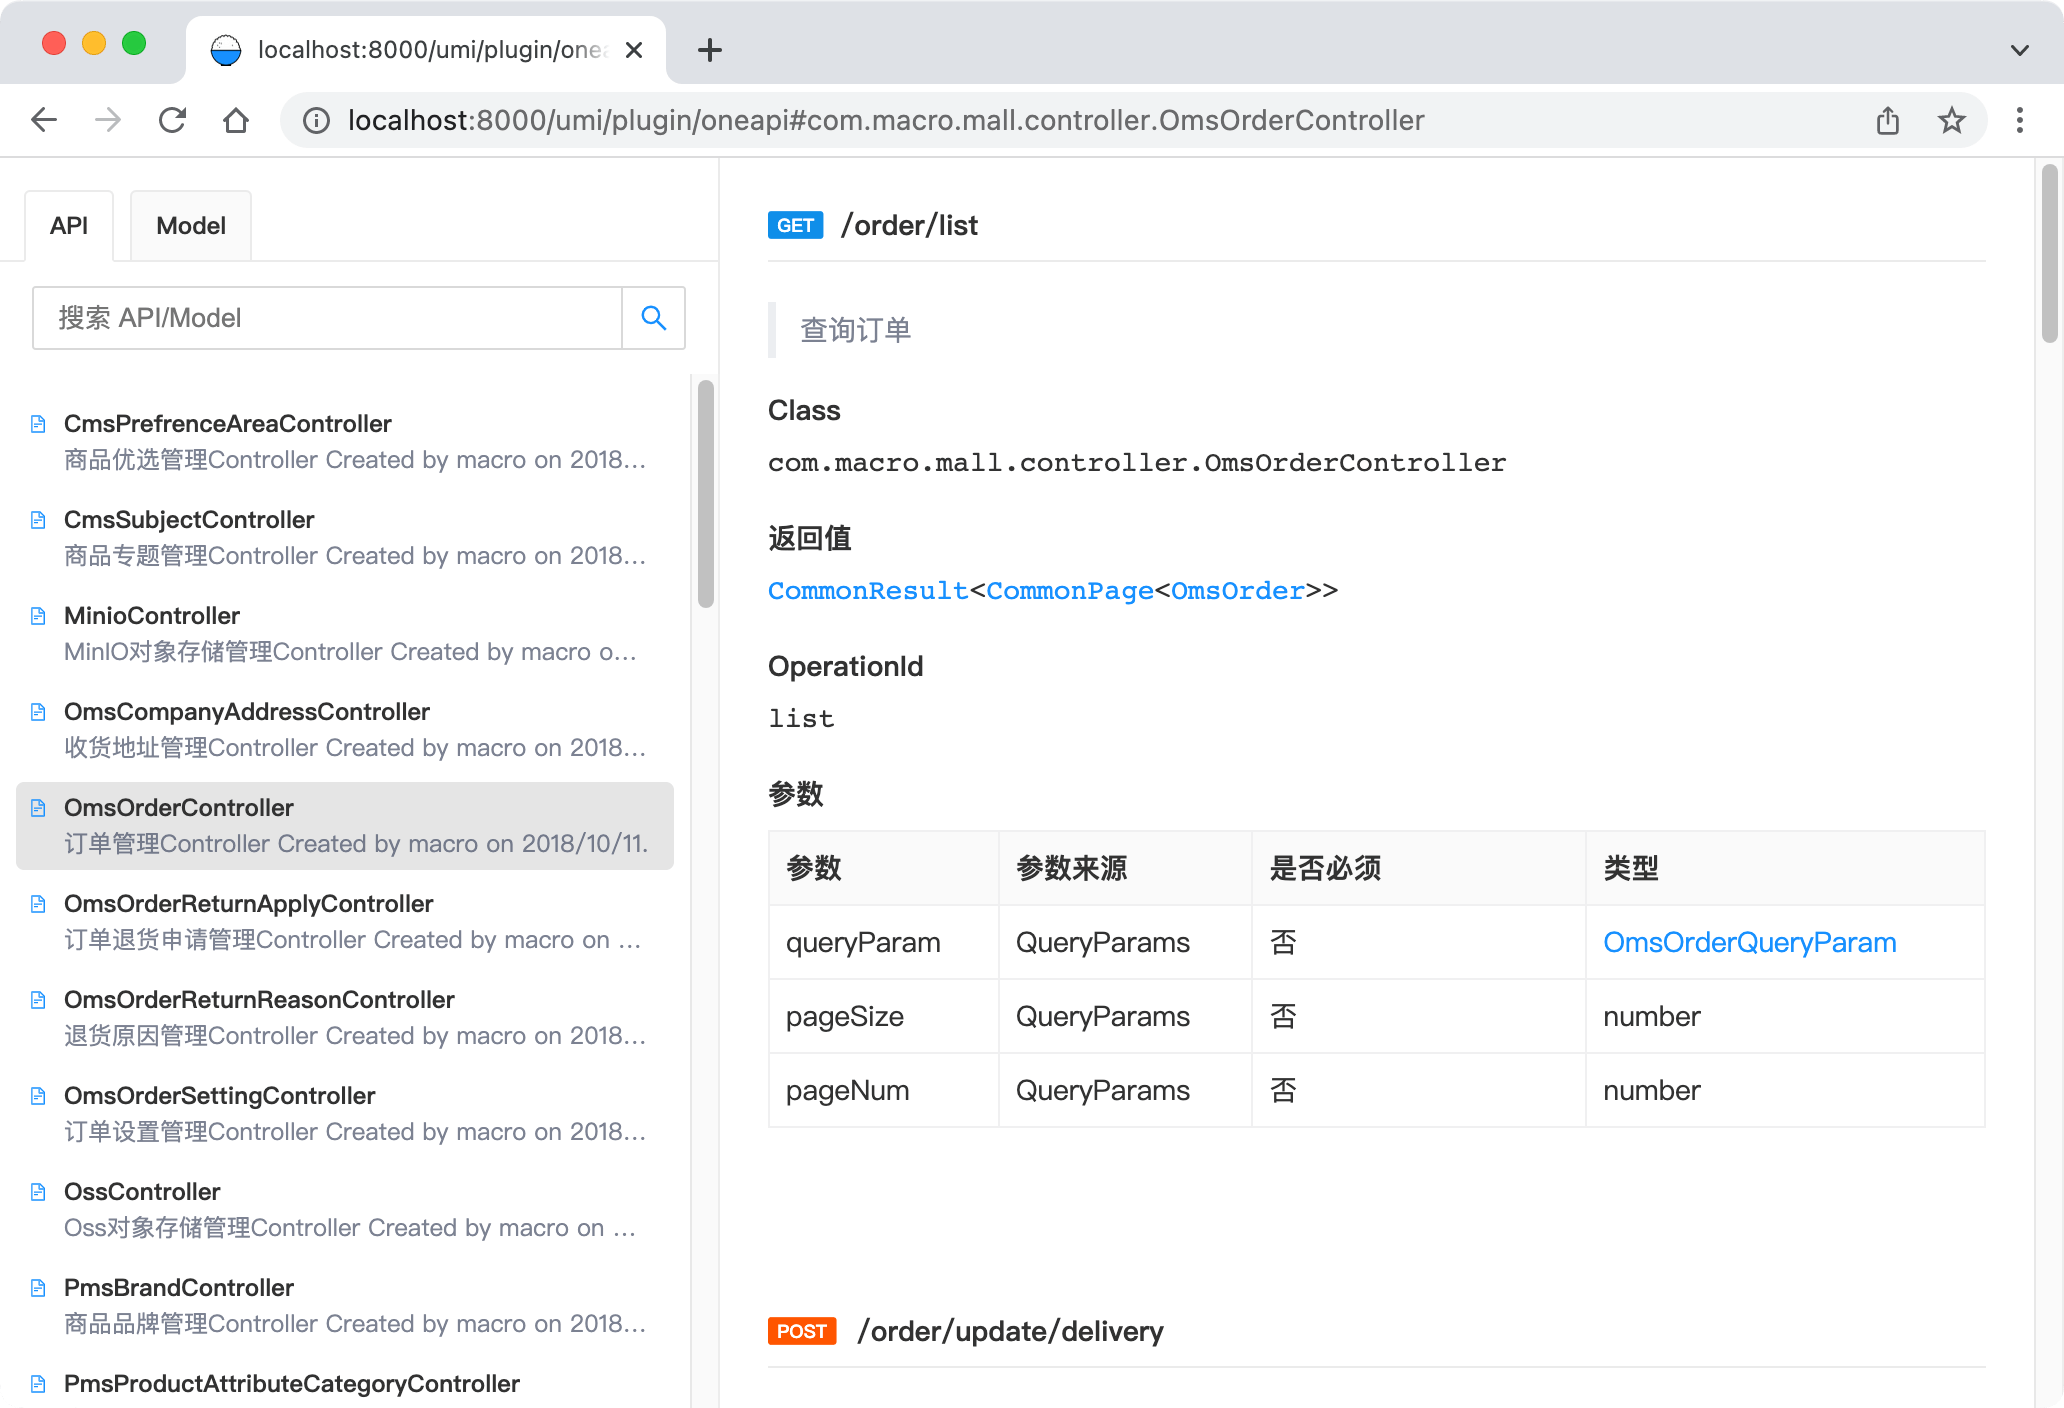2064x1408 pixels.
Task: Click file icon next to MinioController
Action: (38, 616)
